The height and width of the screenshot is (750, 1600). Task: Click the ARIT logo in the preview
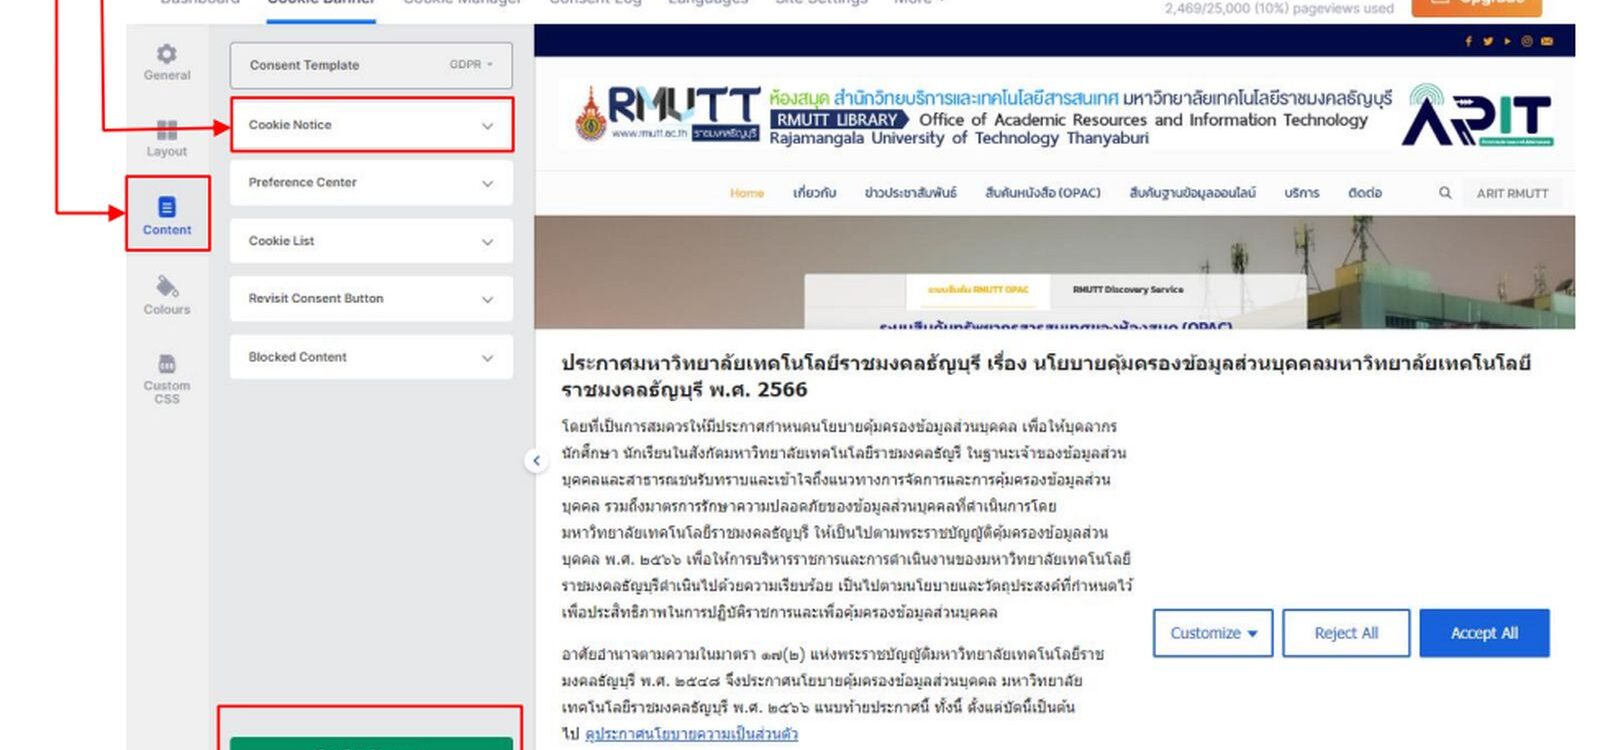[1479, 115]
